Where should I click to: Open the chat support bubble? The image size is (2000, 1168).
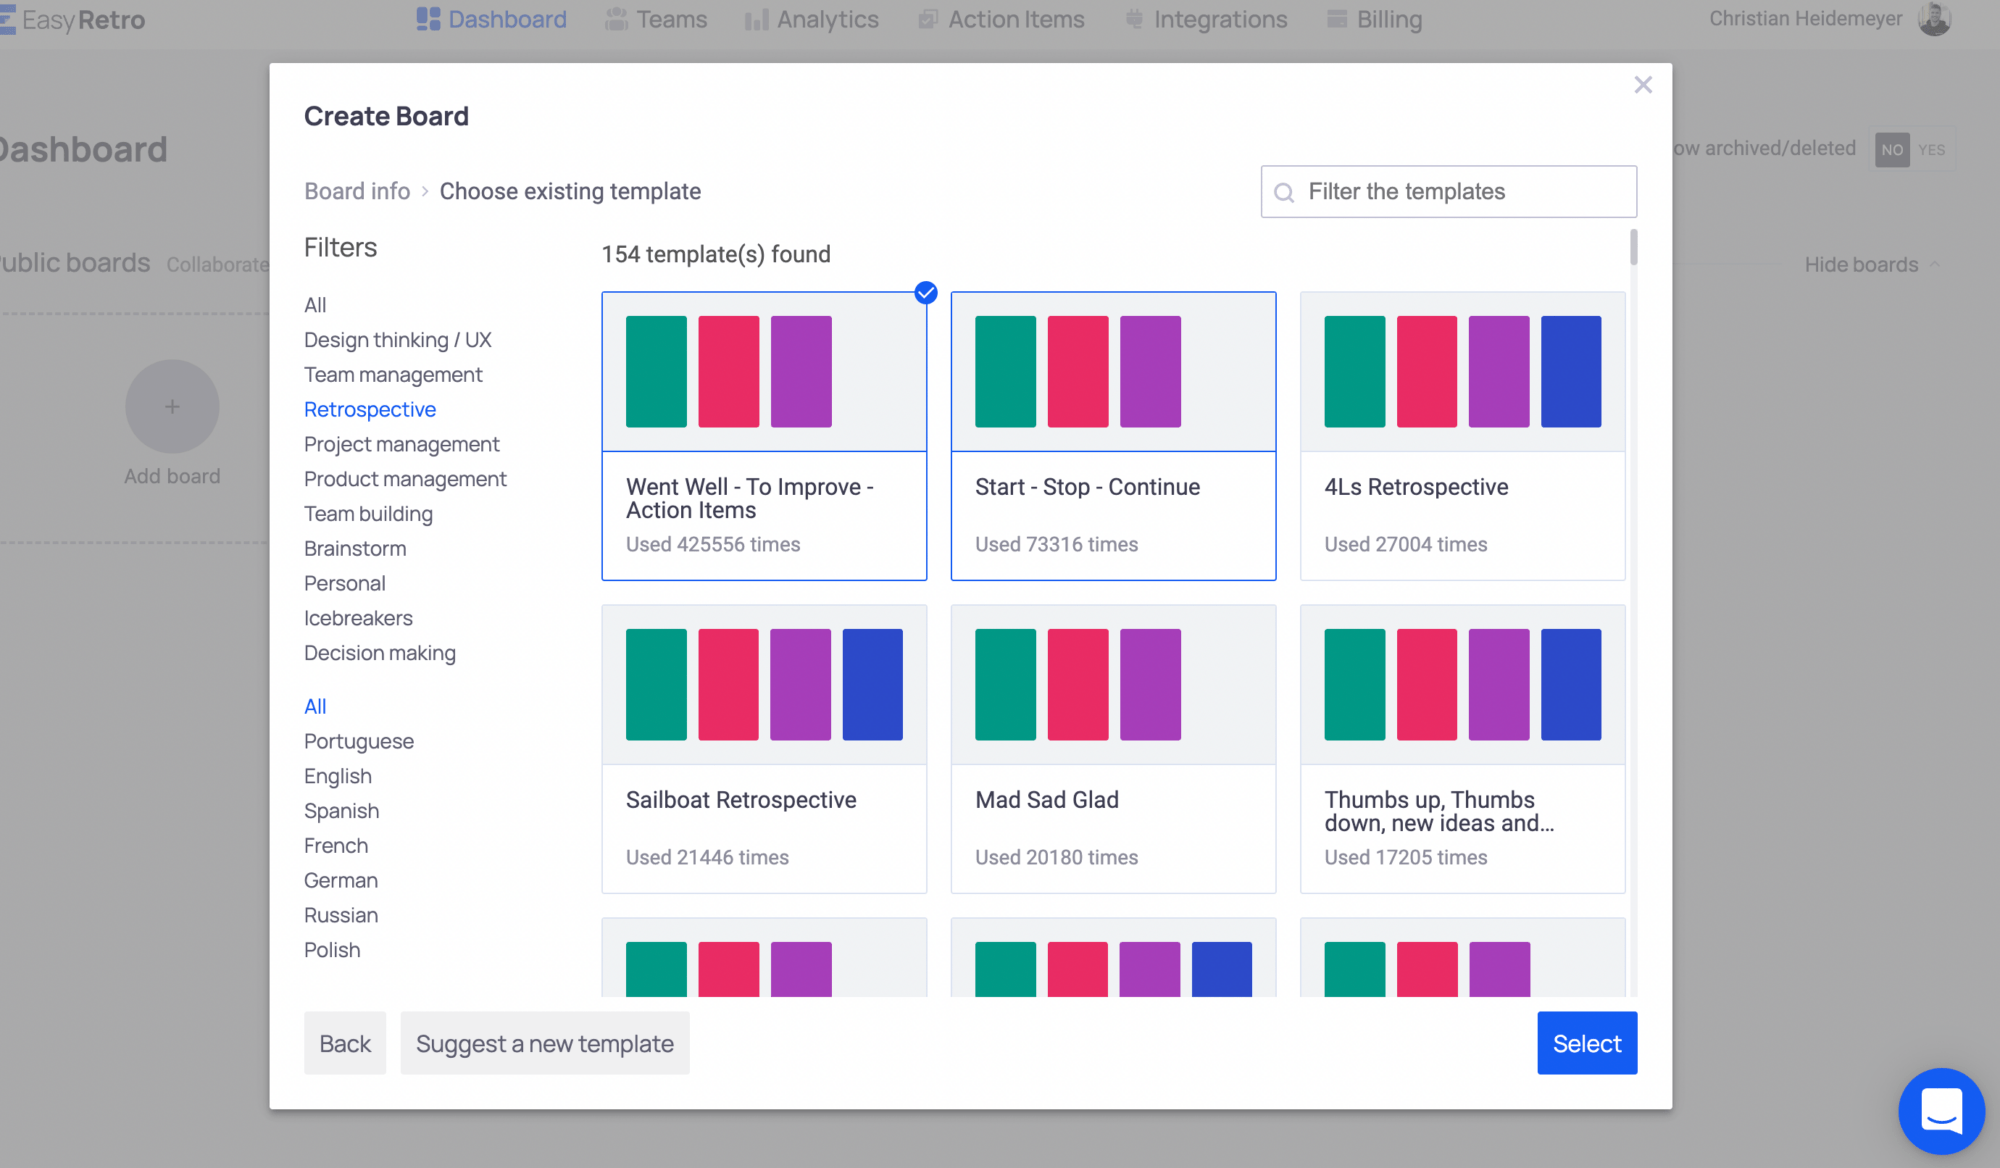click(1940, 1110)
